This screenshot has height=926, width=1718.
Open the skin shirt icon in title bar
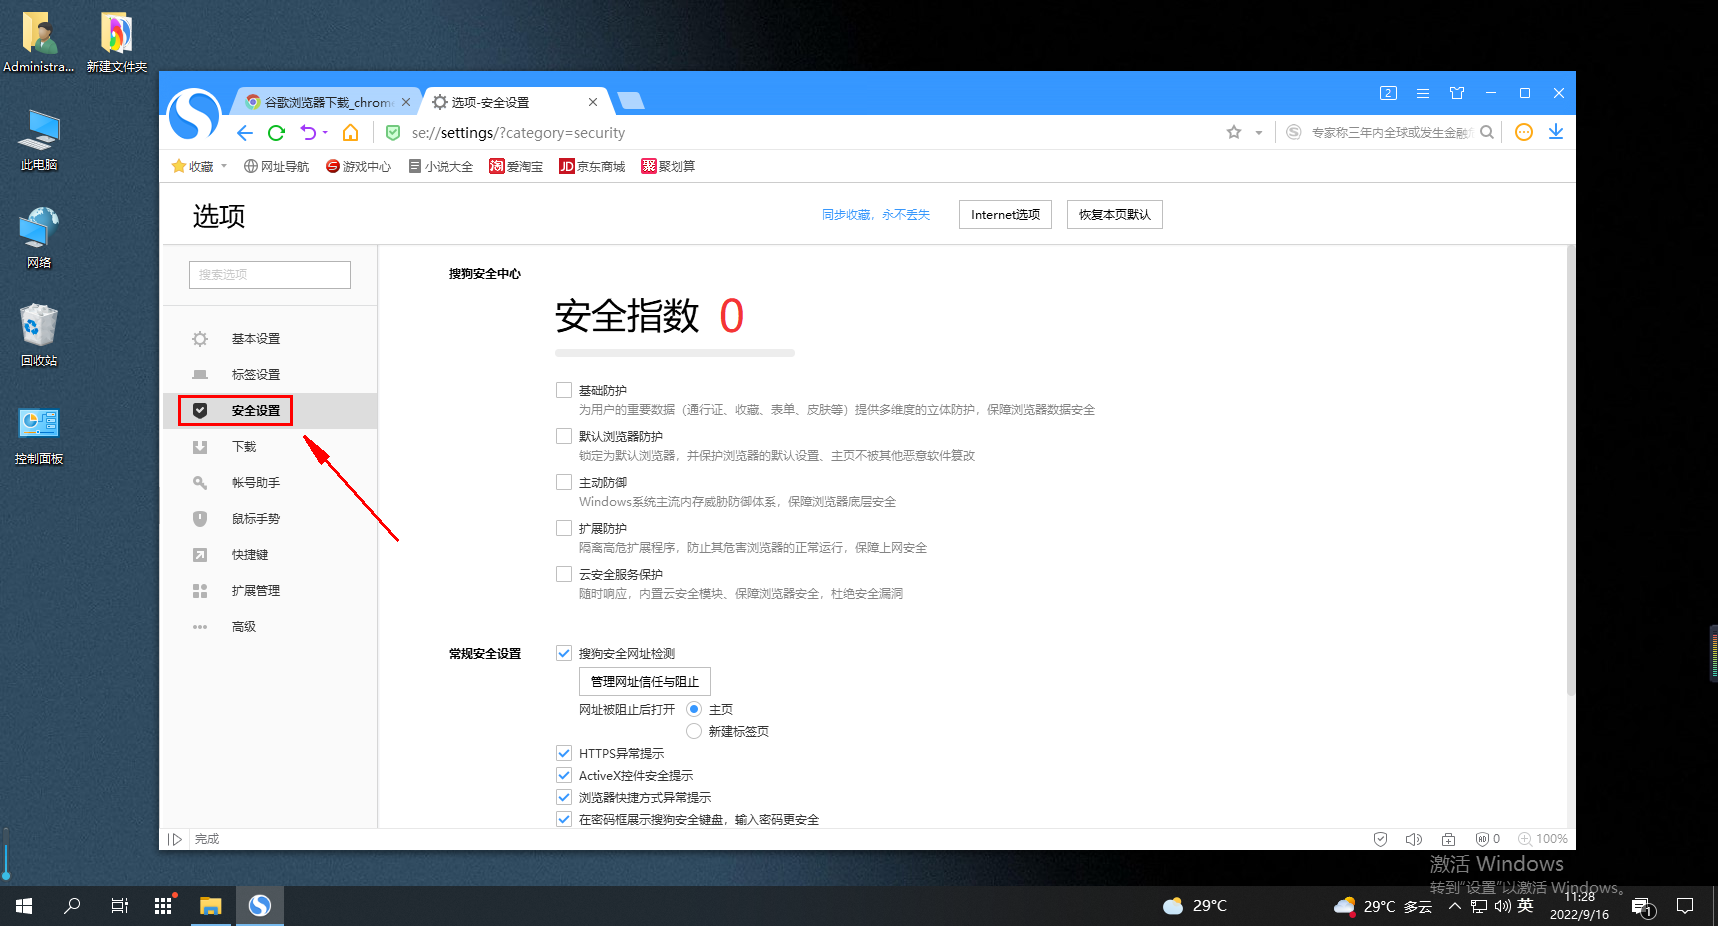click(1457, 93)
